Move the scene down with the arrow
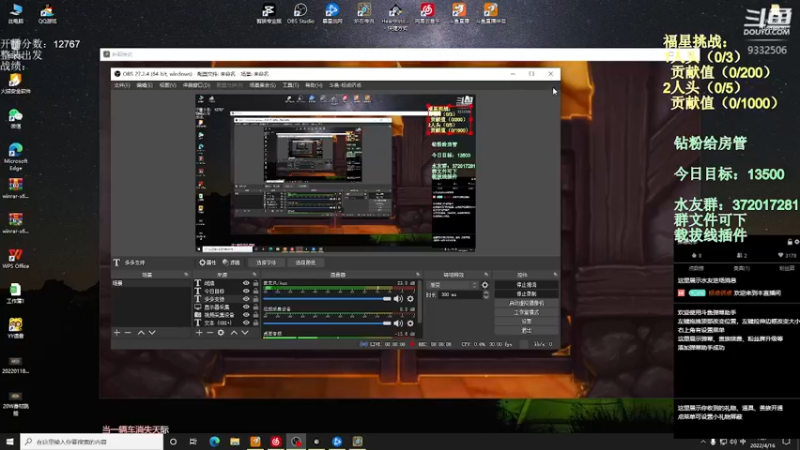This screenshot has width=800, height=450. pos(152,333)
